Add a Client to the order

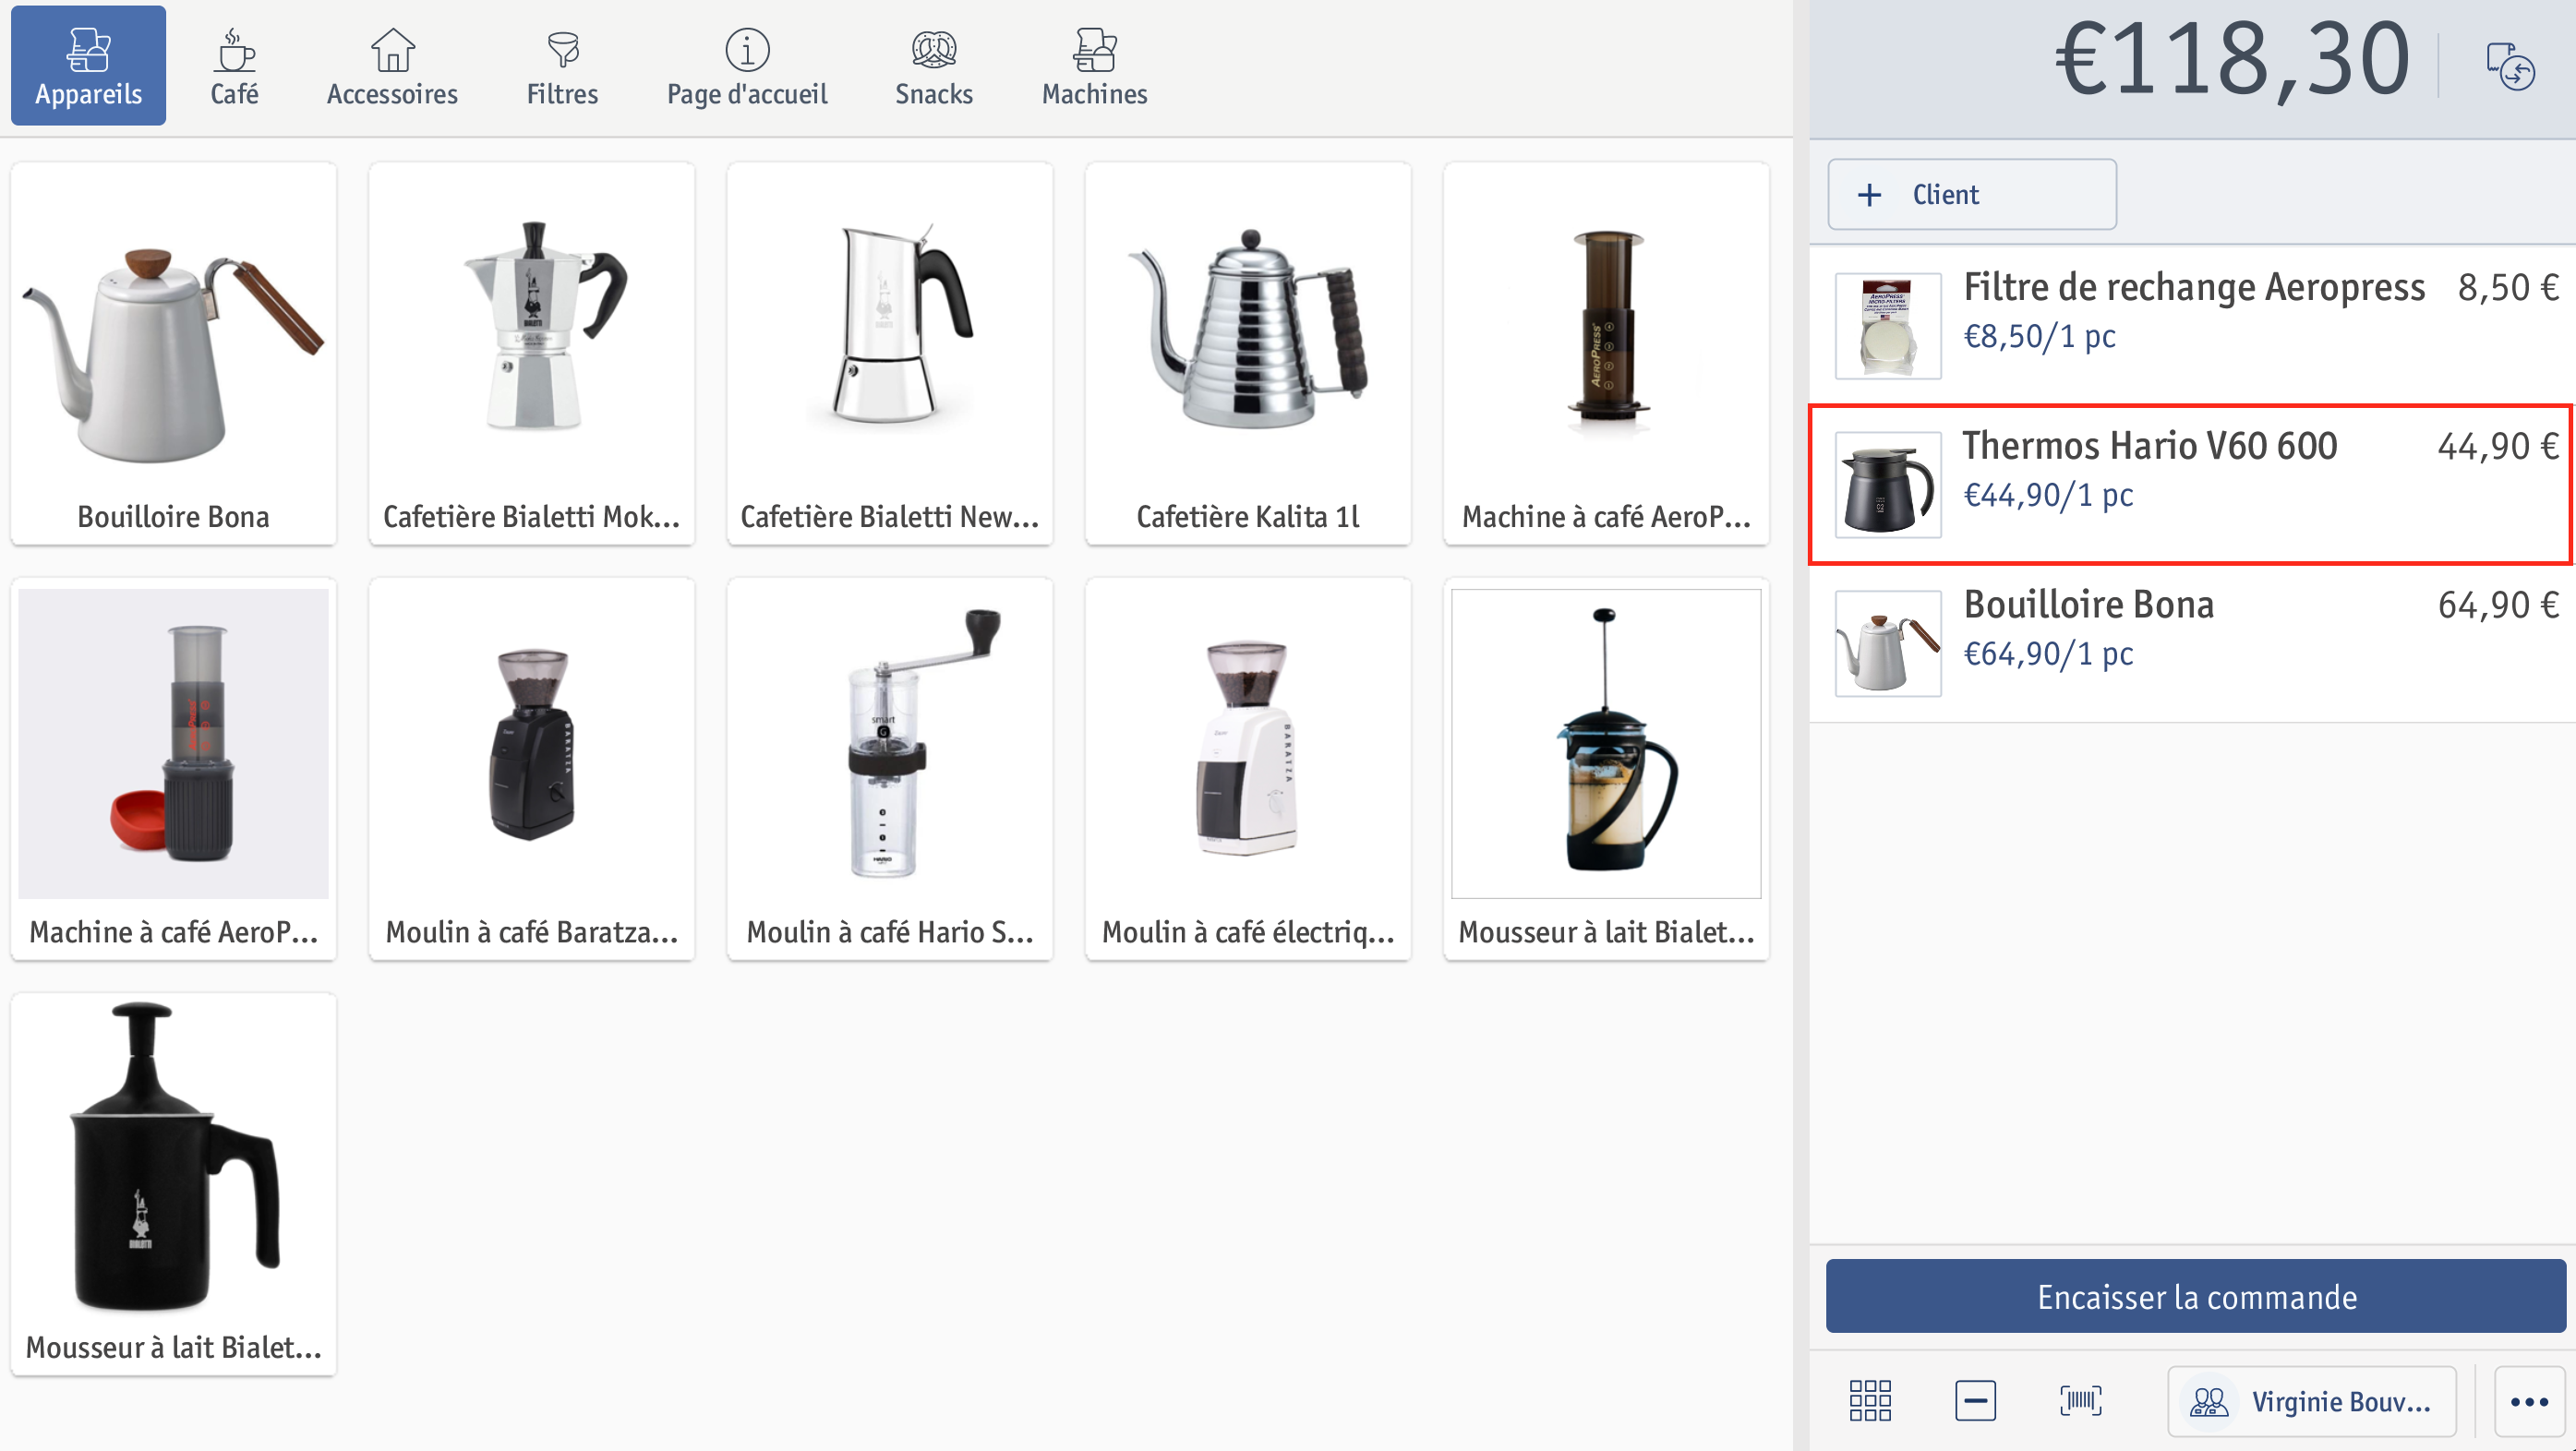click(x=1971, y=194)
